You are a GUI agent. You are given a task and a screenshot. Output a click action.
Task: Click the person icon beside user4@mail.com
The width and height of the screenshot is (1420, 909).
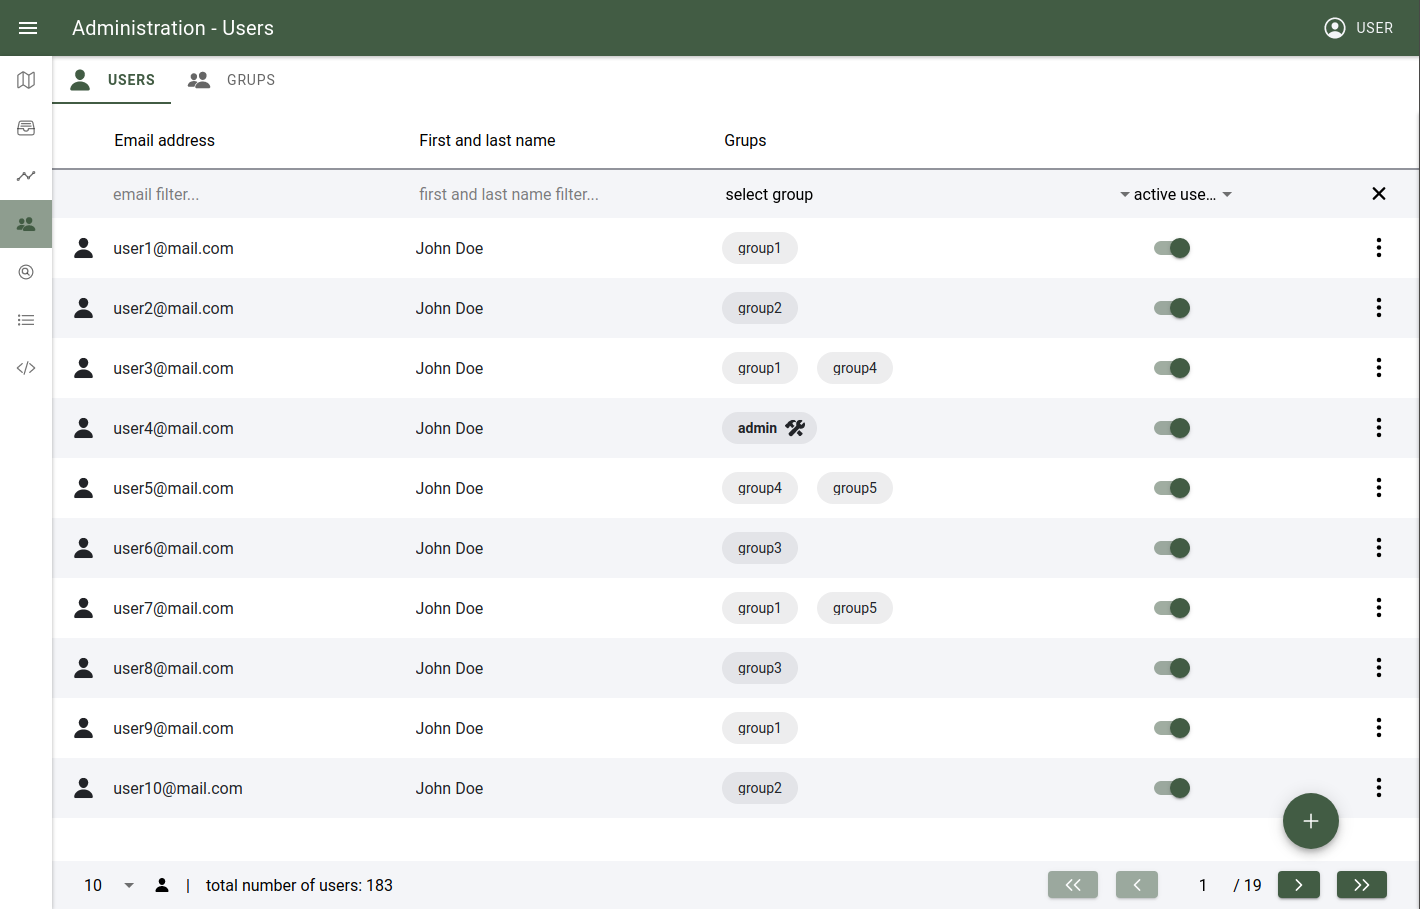tap(84, 428)
